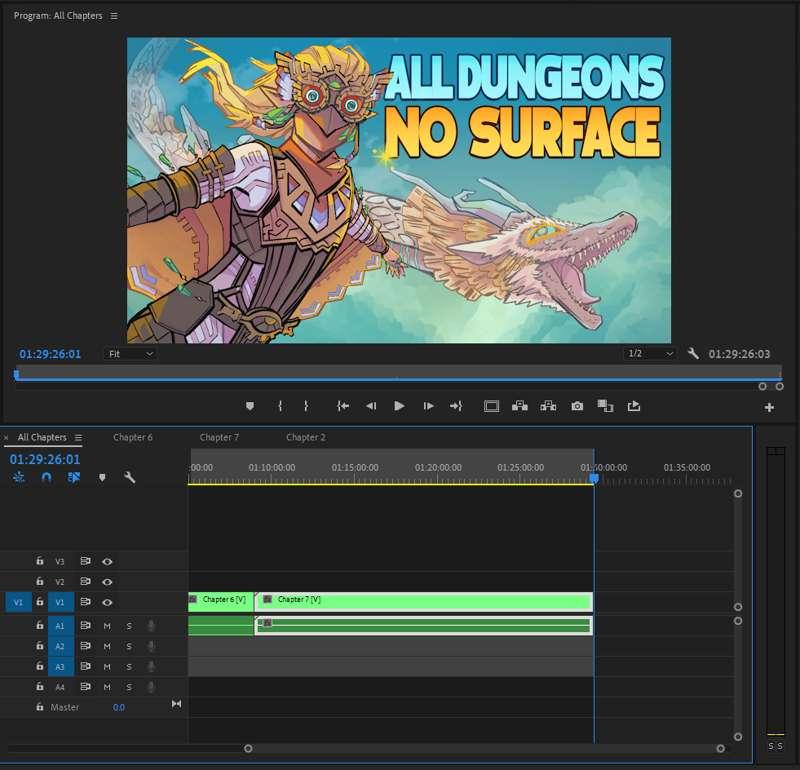Open the 1/2 playback resolution dropdown
The width and height of the screenshot is (800, 770).
click(x=649, y=353)
